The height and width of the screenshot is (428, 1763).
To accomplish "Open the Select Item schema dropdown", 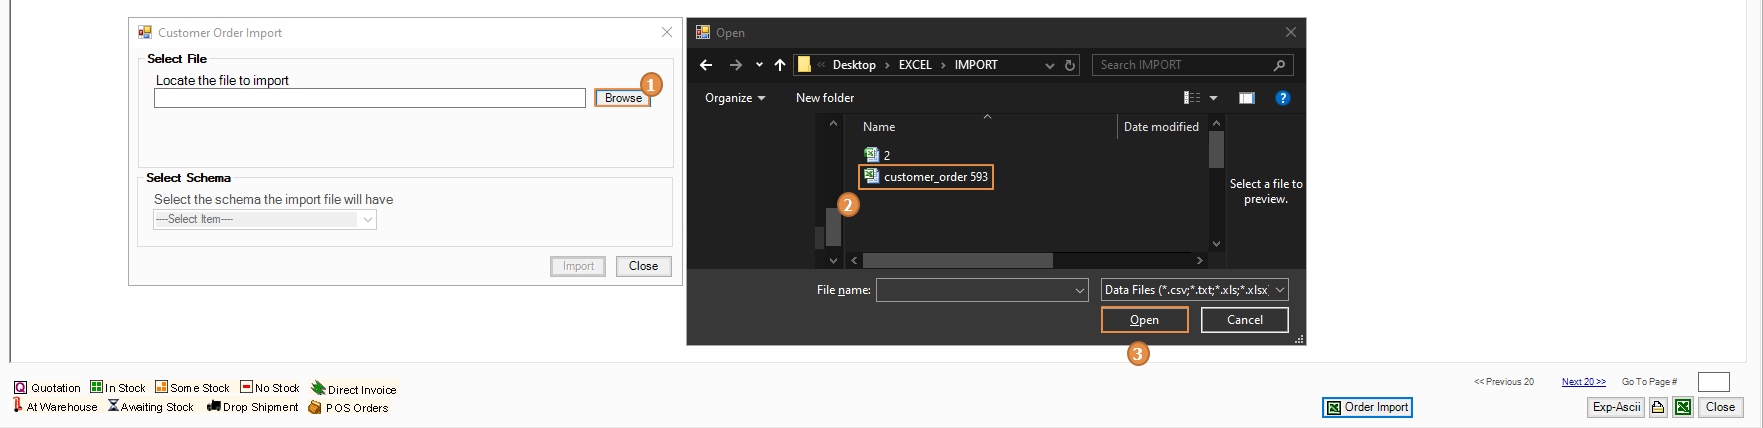I will click(367, 220).
